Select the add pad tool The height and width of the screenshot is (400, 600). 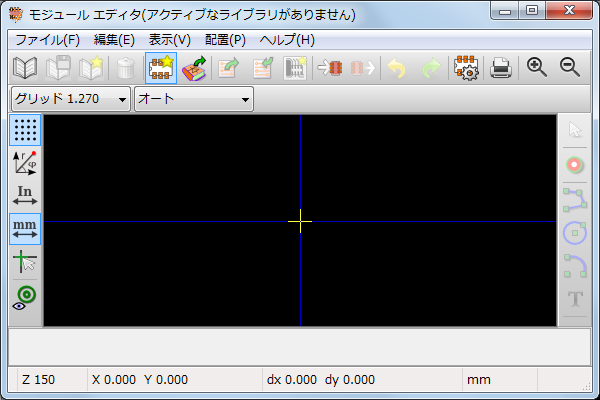(575, 164)
